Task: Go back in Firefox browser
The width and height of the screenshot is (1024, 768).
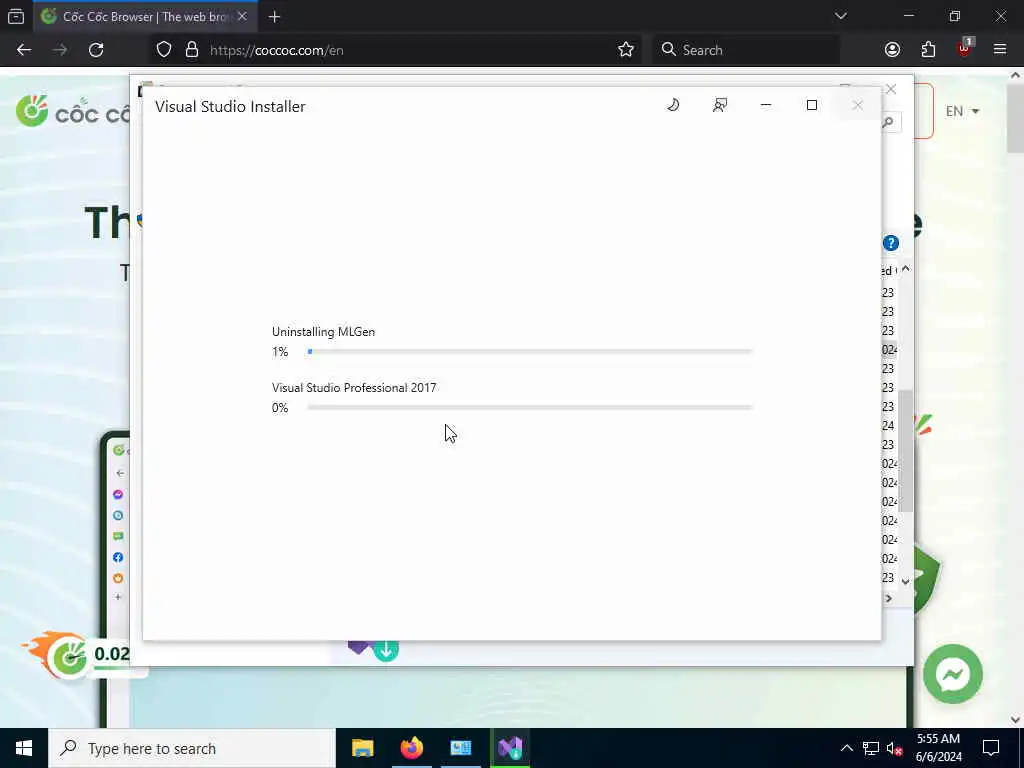Action: [x=24, y=50]
